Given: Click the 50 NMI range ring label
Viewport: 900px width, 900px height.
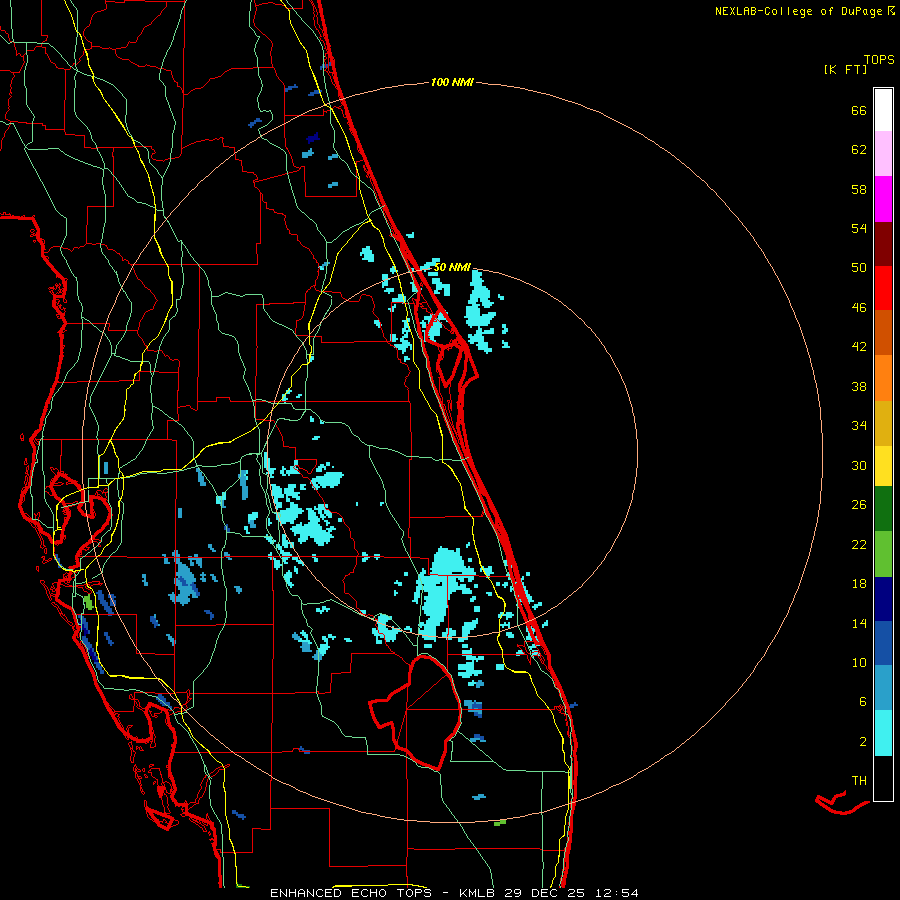Looking at the screenshot, I should [452, 267].
